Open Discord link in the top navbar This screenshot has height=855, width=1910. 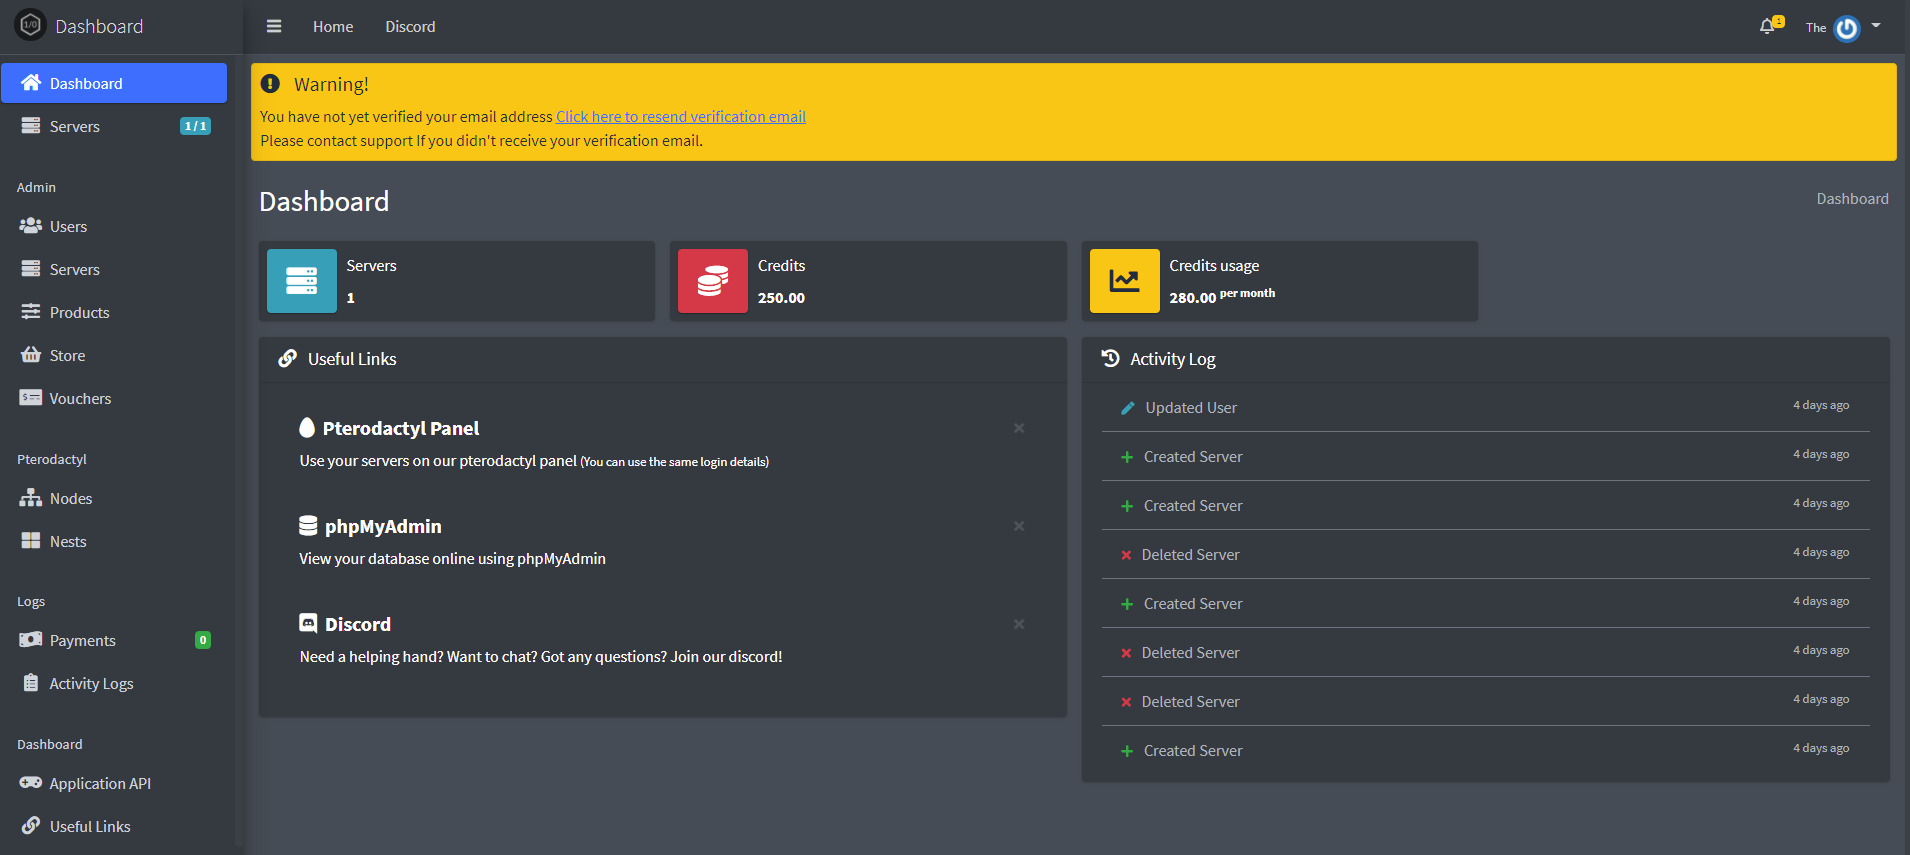click(410, 27)
